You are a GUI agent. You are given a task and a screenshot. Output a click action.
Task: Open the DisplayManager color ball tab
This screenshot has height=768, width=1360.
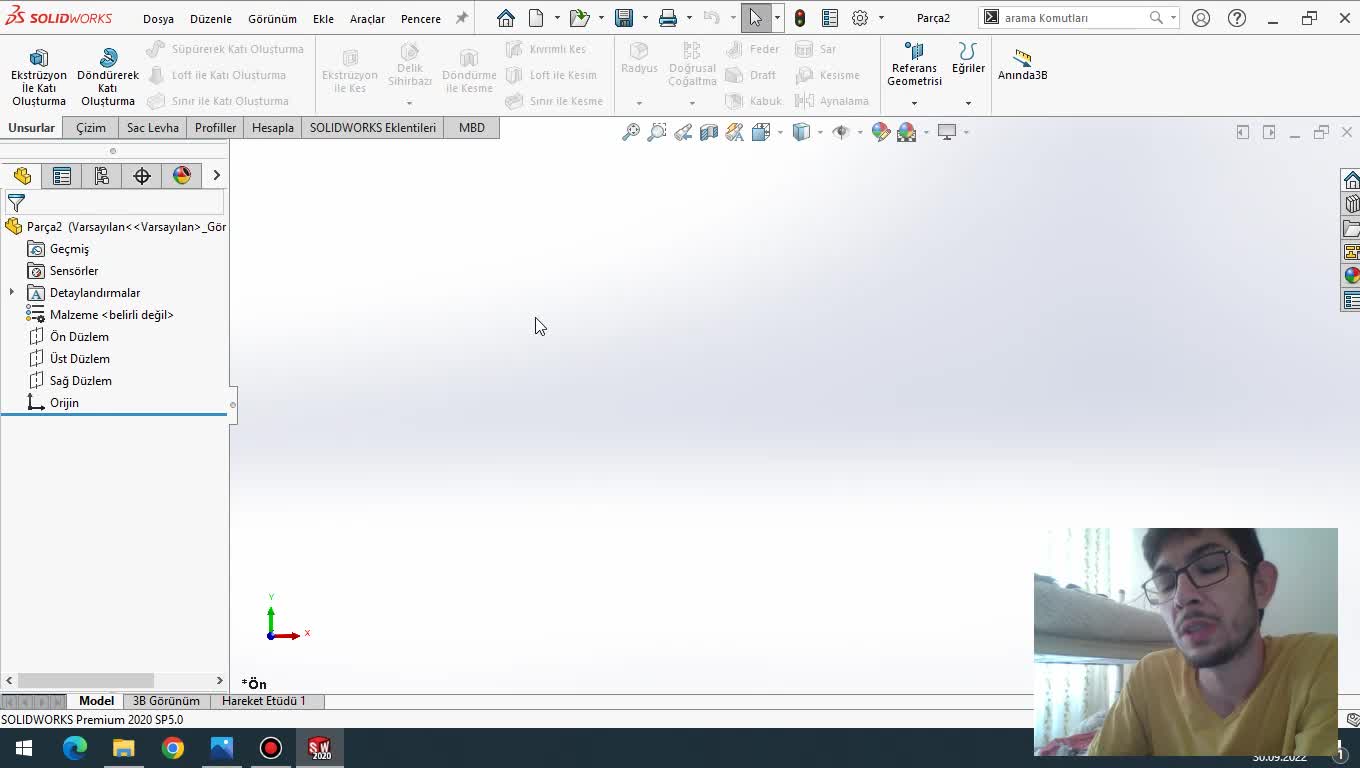coord(182,176)
